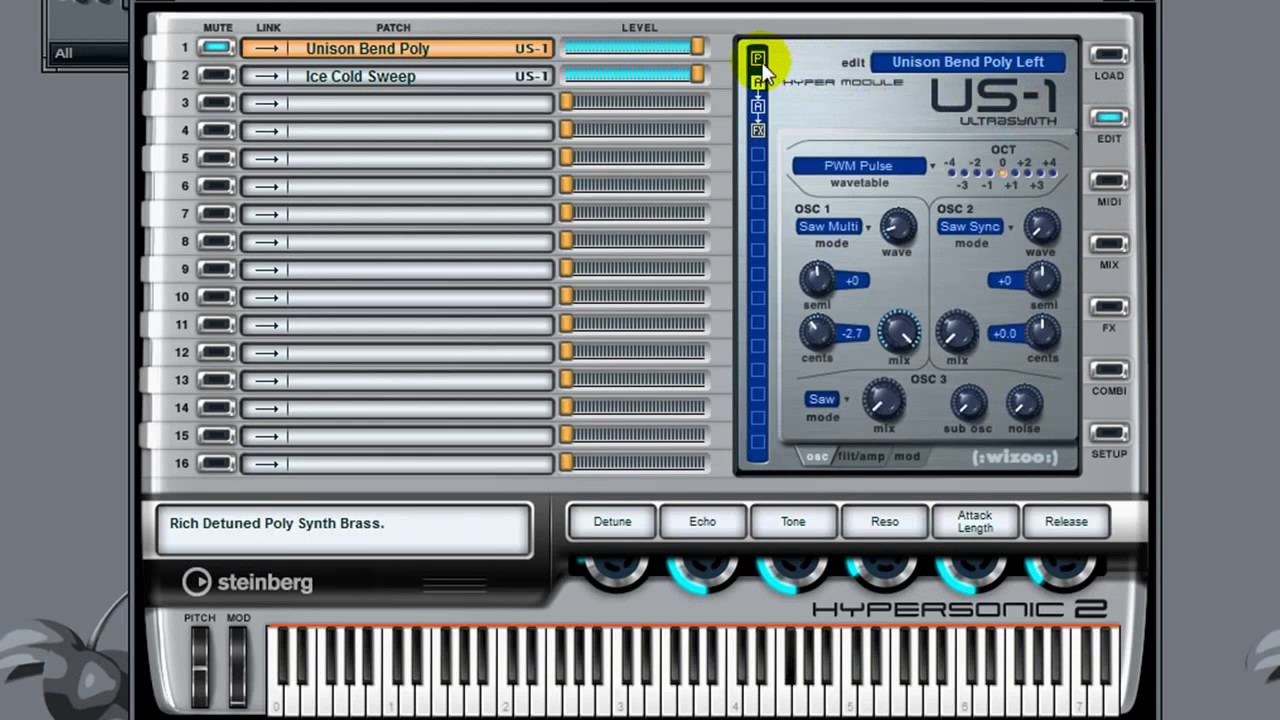Switch to the mod tab

tap(907, 457)
